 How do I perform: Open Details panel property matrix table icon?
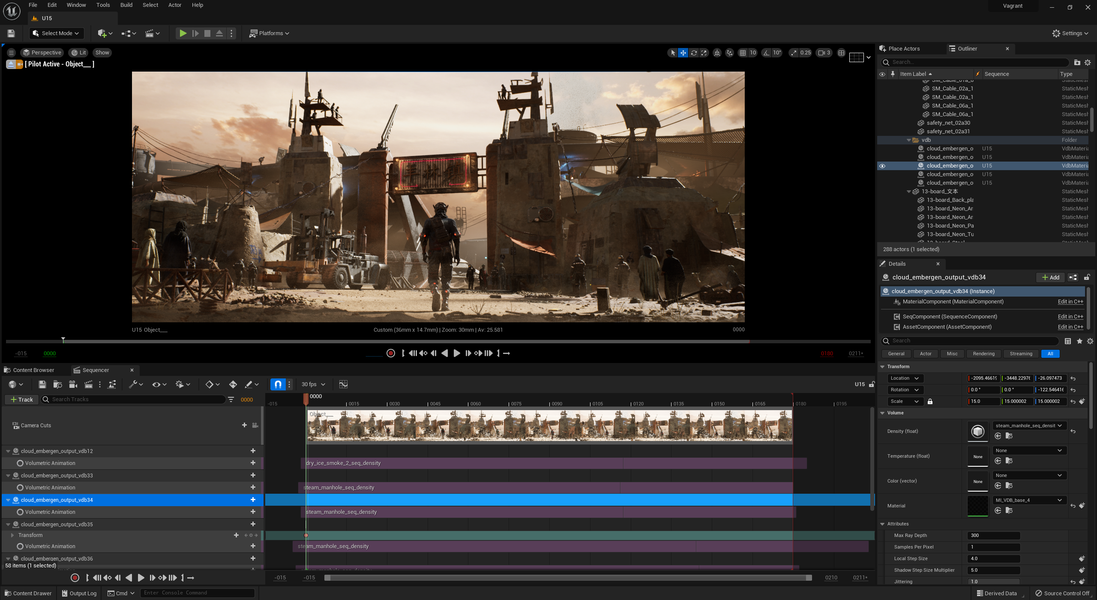pos(1068,341)
